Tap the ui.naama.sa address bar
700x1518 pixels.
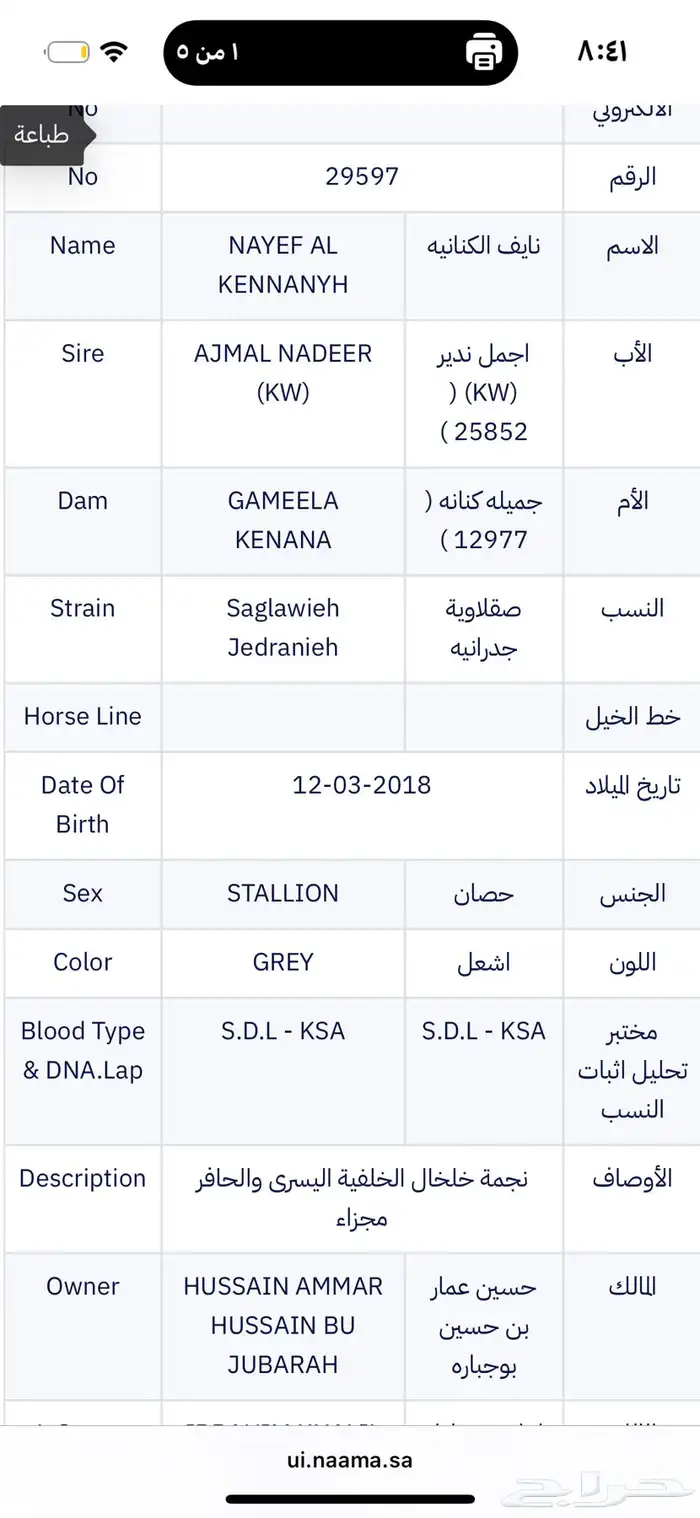coord(350,1459)
